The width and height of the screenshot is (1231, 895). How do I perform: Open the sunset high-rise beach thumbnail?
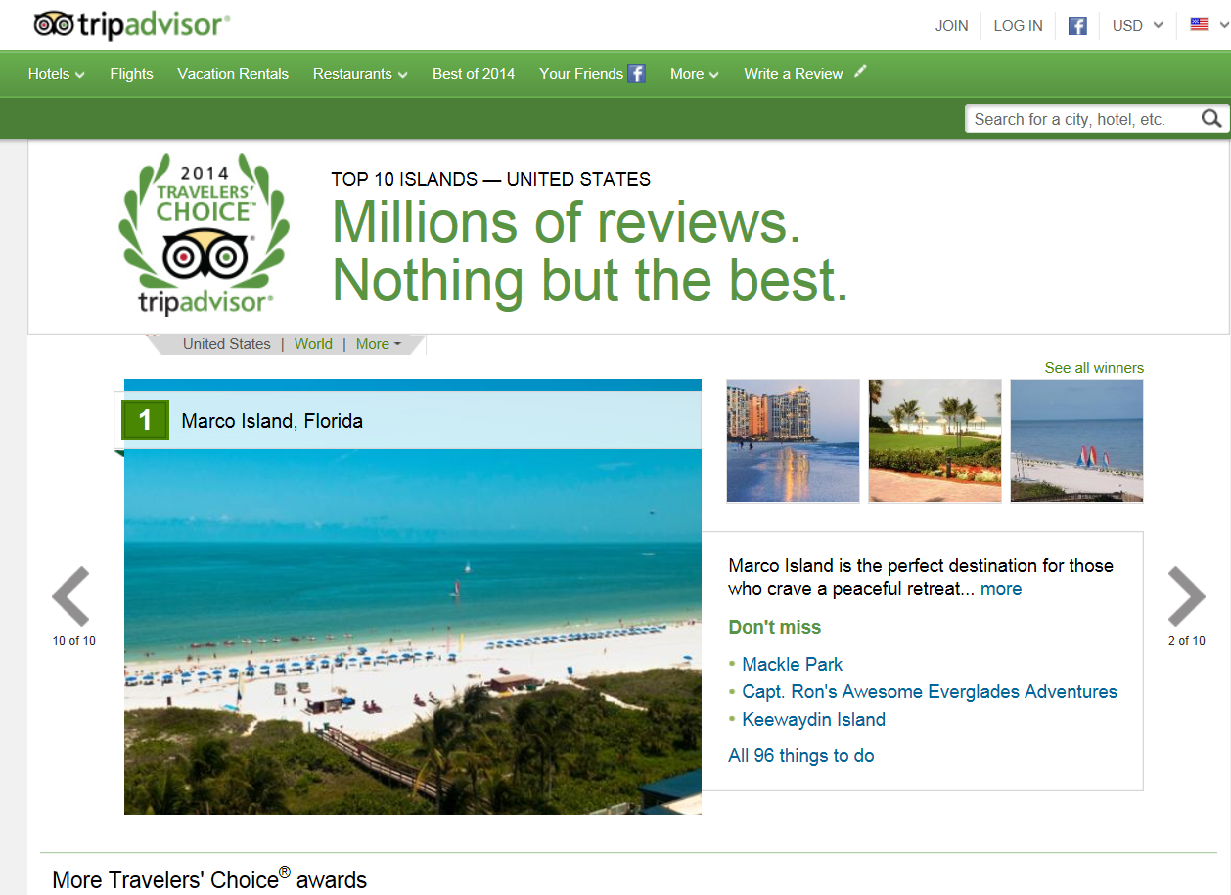pyautogui.click(x=792, y=441)
